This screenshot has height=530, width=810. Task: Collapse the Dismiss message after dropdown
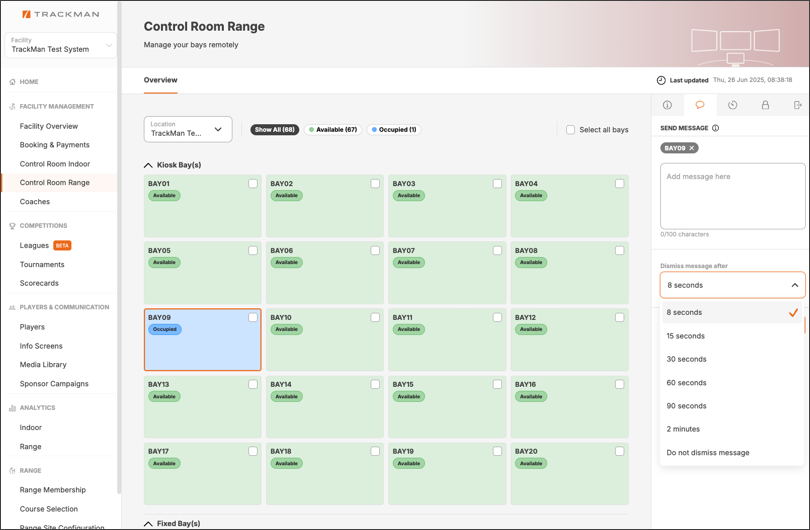pos(732,285)
